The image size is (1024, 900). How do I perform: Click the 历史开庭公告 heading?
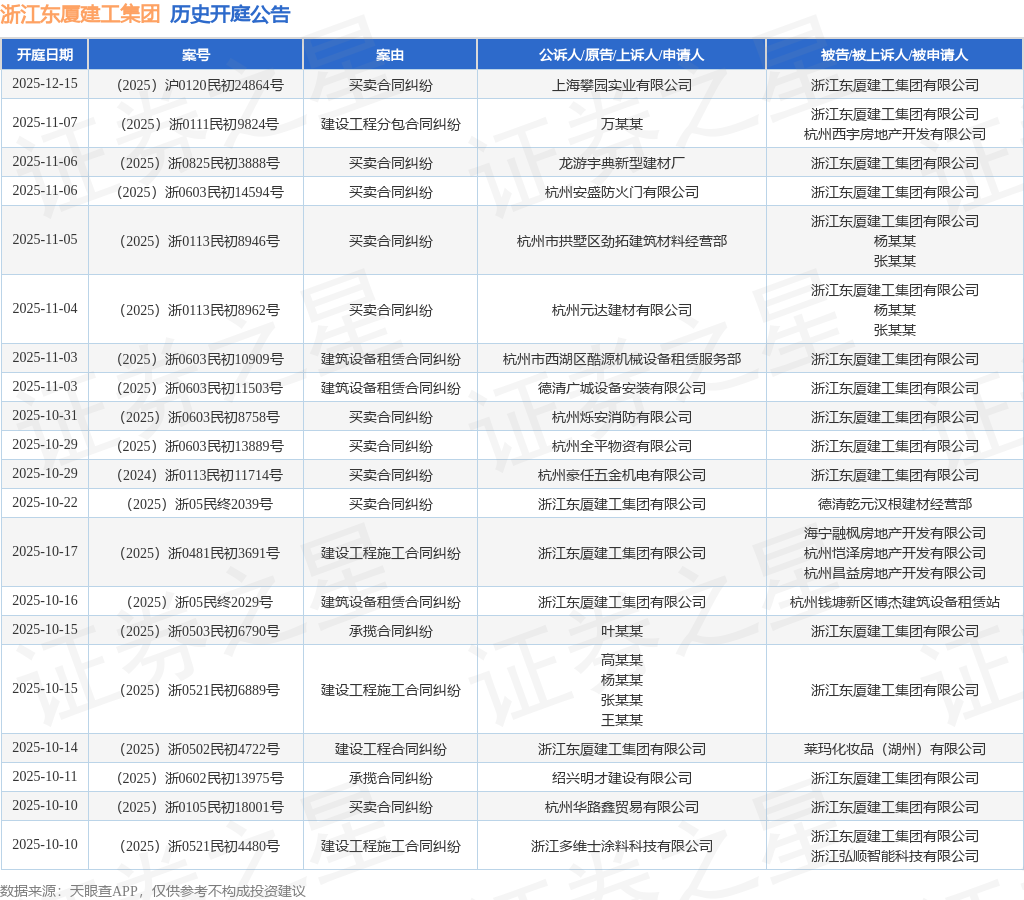tap(230, 14)
